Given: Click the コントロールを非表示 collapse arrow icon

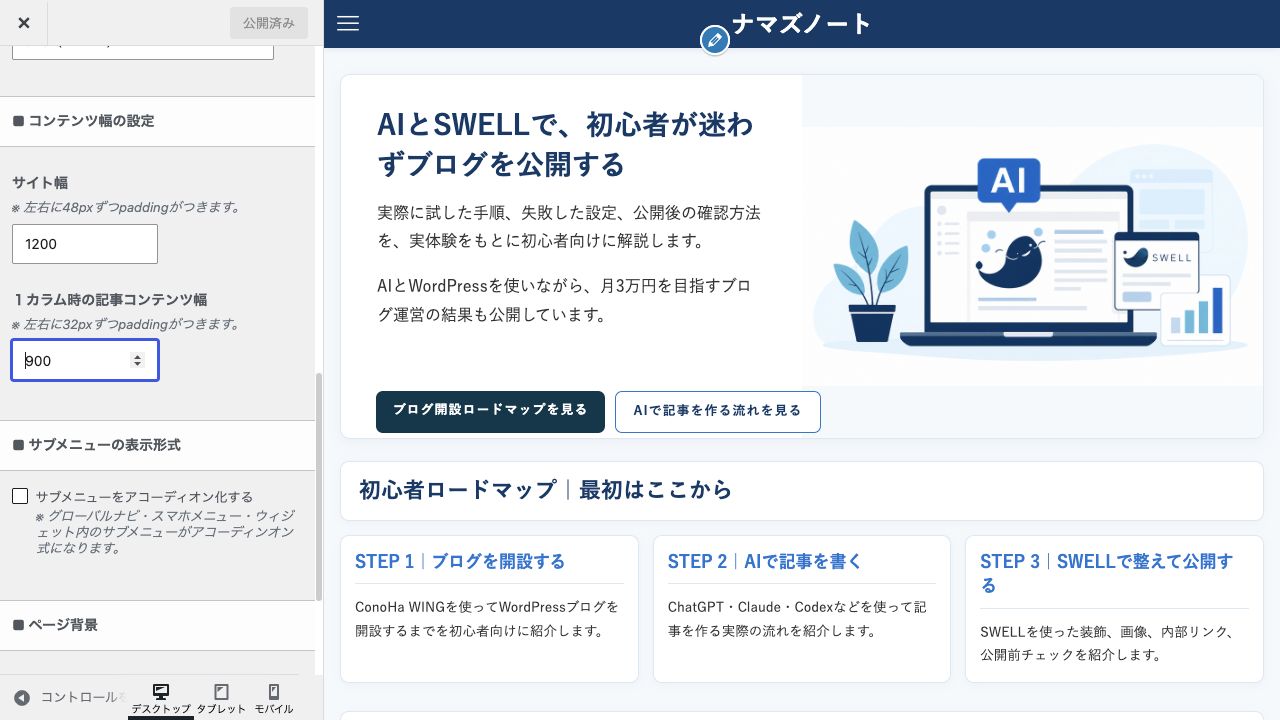Looking at the screenshot, I should (21, 698).
